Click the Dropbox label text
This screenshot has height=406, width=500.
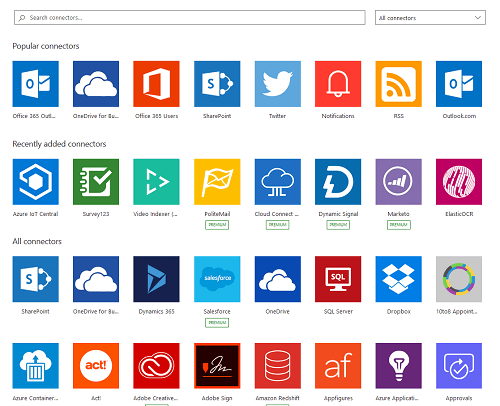click(399, 311)
